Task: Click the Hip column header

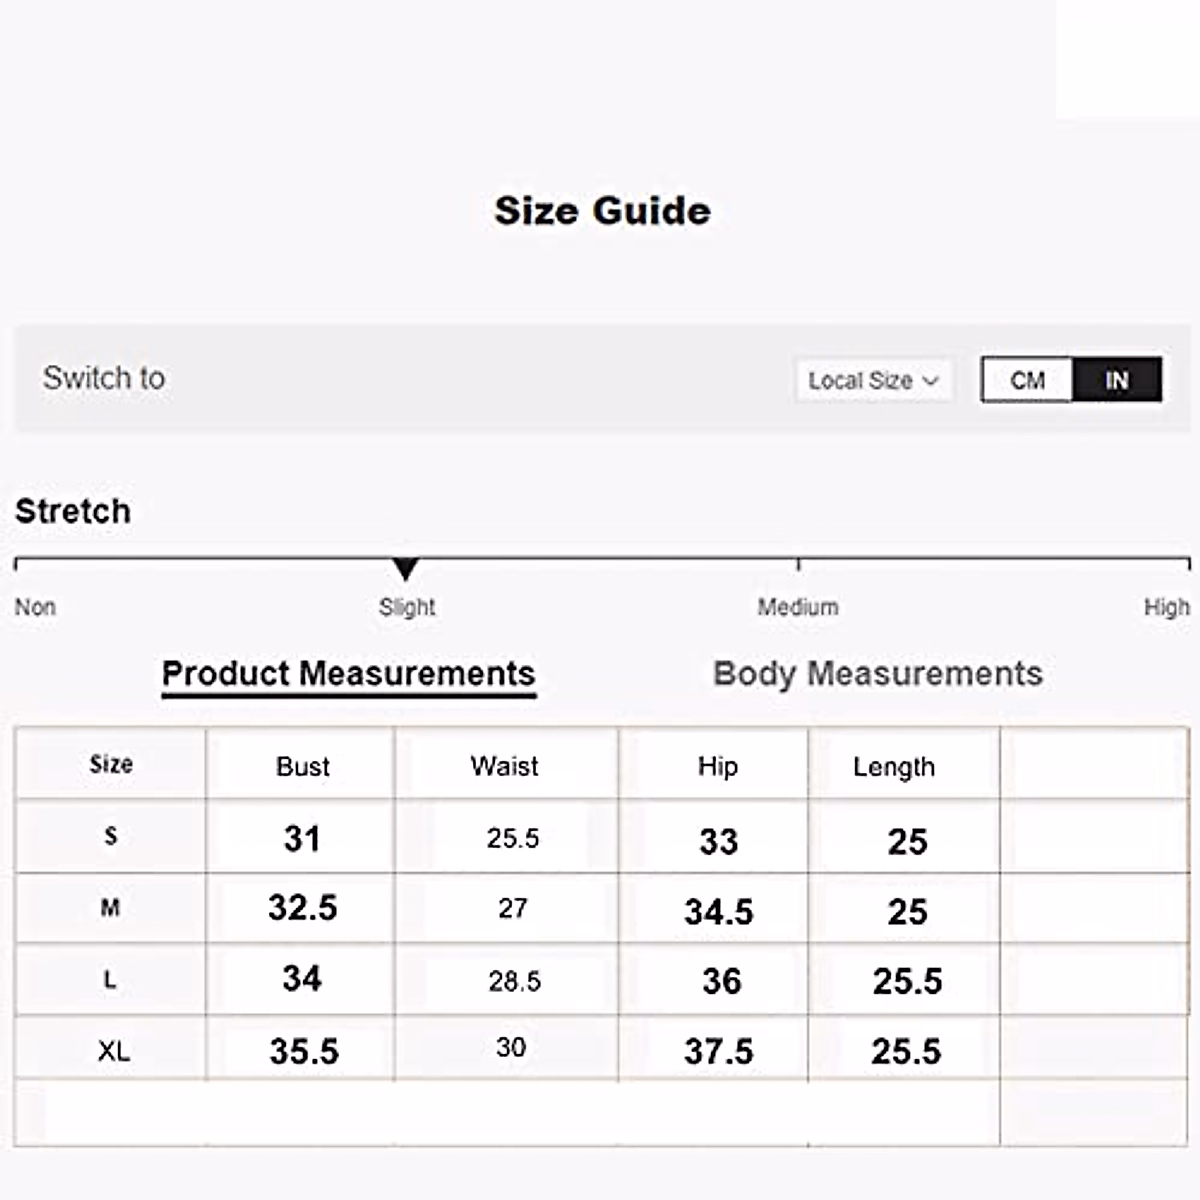Action: pos(717,766)
